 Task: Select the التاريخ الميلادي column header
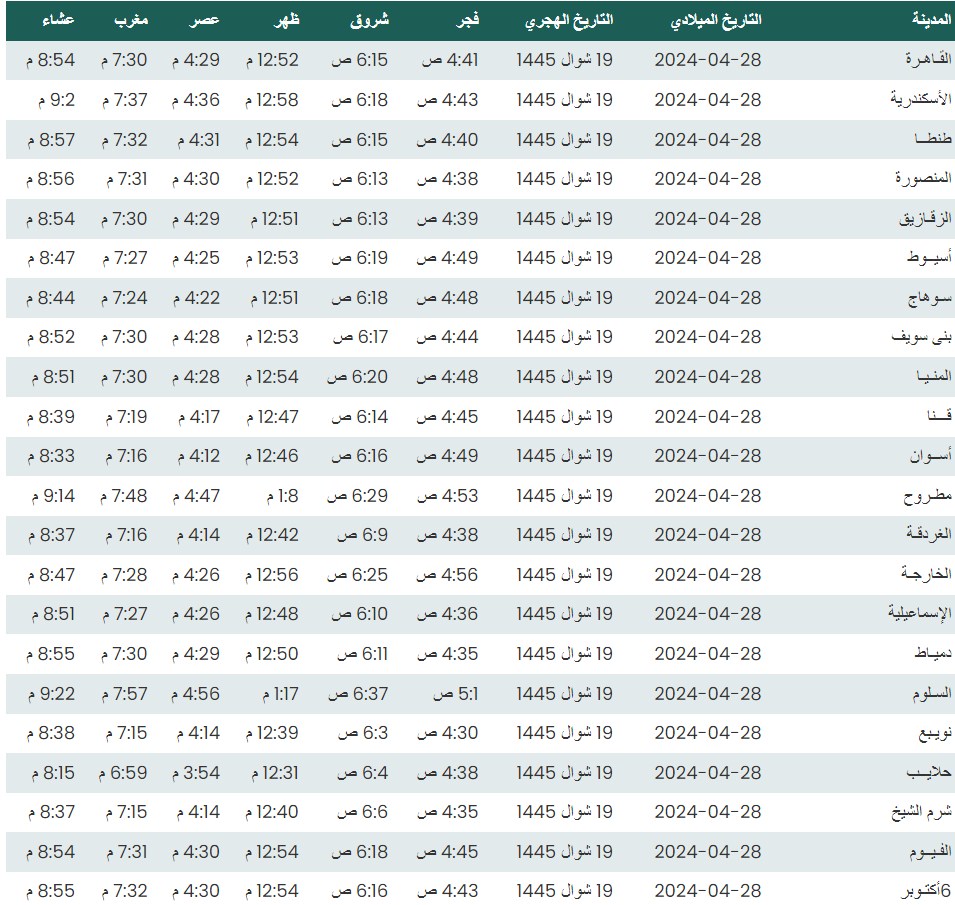[713, 20]
